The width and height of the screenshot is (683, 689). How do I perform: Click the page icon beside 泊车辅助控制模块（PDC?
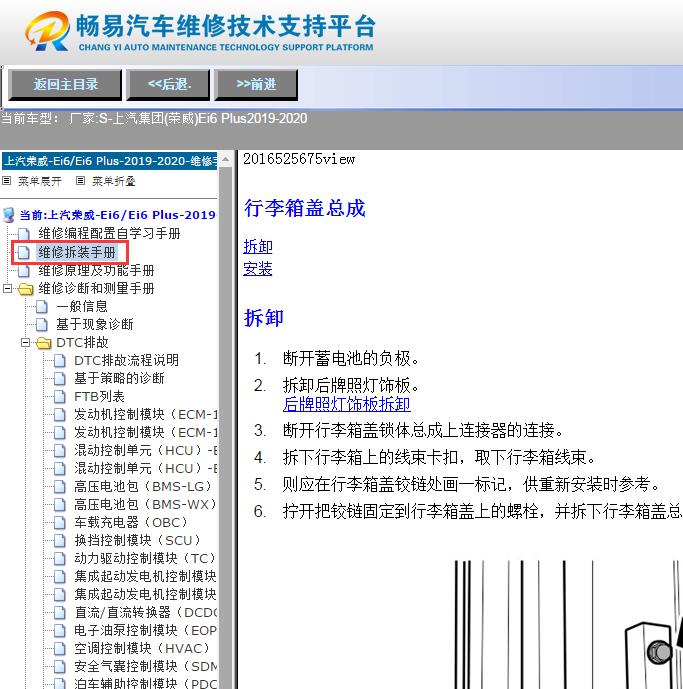click(60, 684)
